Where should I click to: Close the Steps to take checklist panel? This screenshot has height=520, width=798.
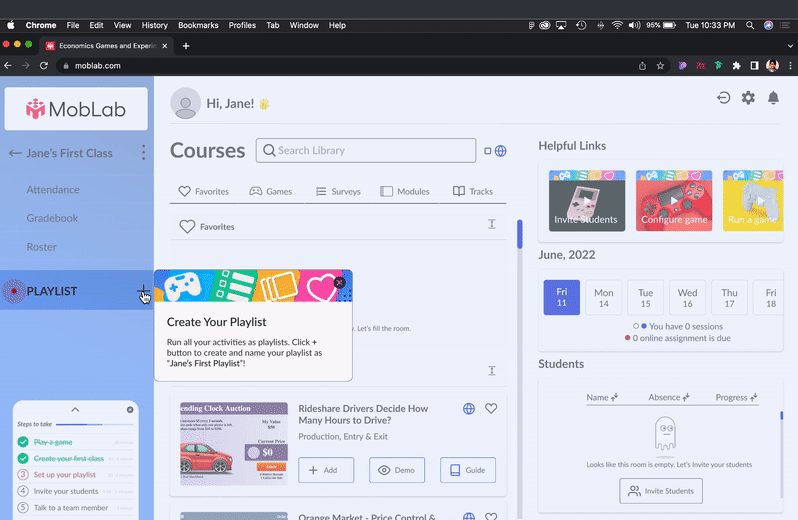(130, 410)
